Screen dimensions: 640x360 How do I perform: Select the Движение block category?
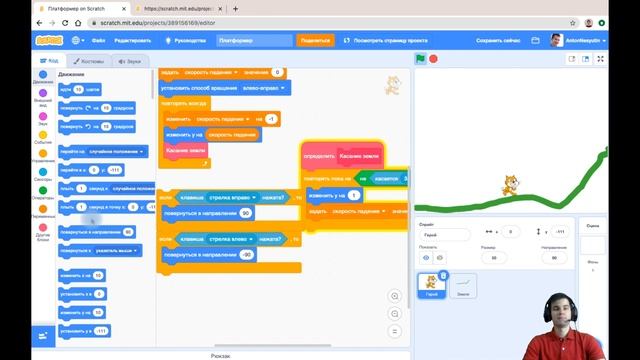(43, 77)
